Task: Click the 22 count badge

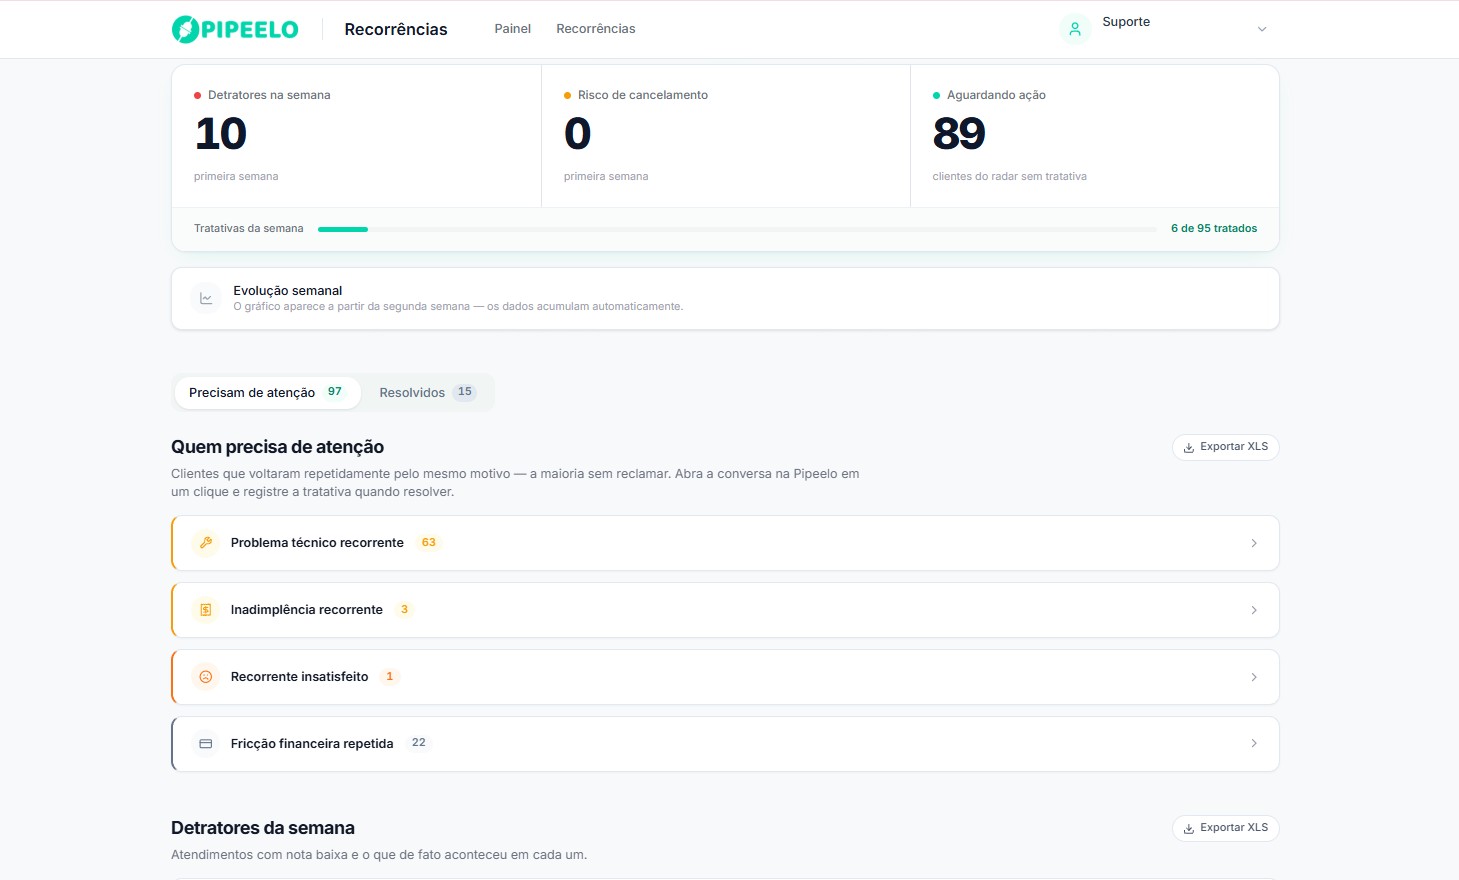Action: [x=419, y=743]
